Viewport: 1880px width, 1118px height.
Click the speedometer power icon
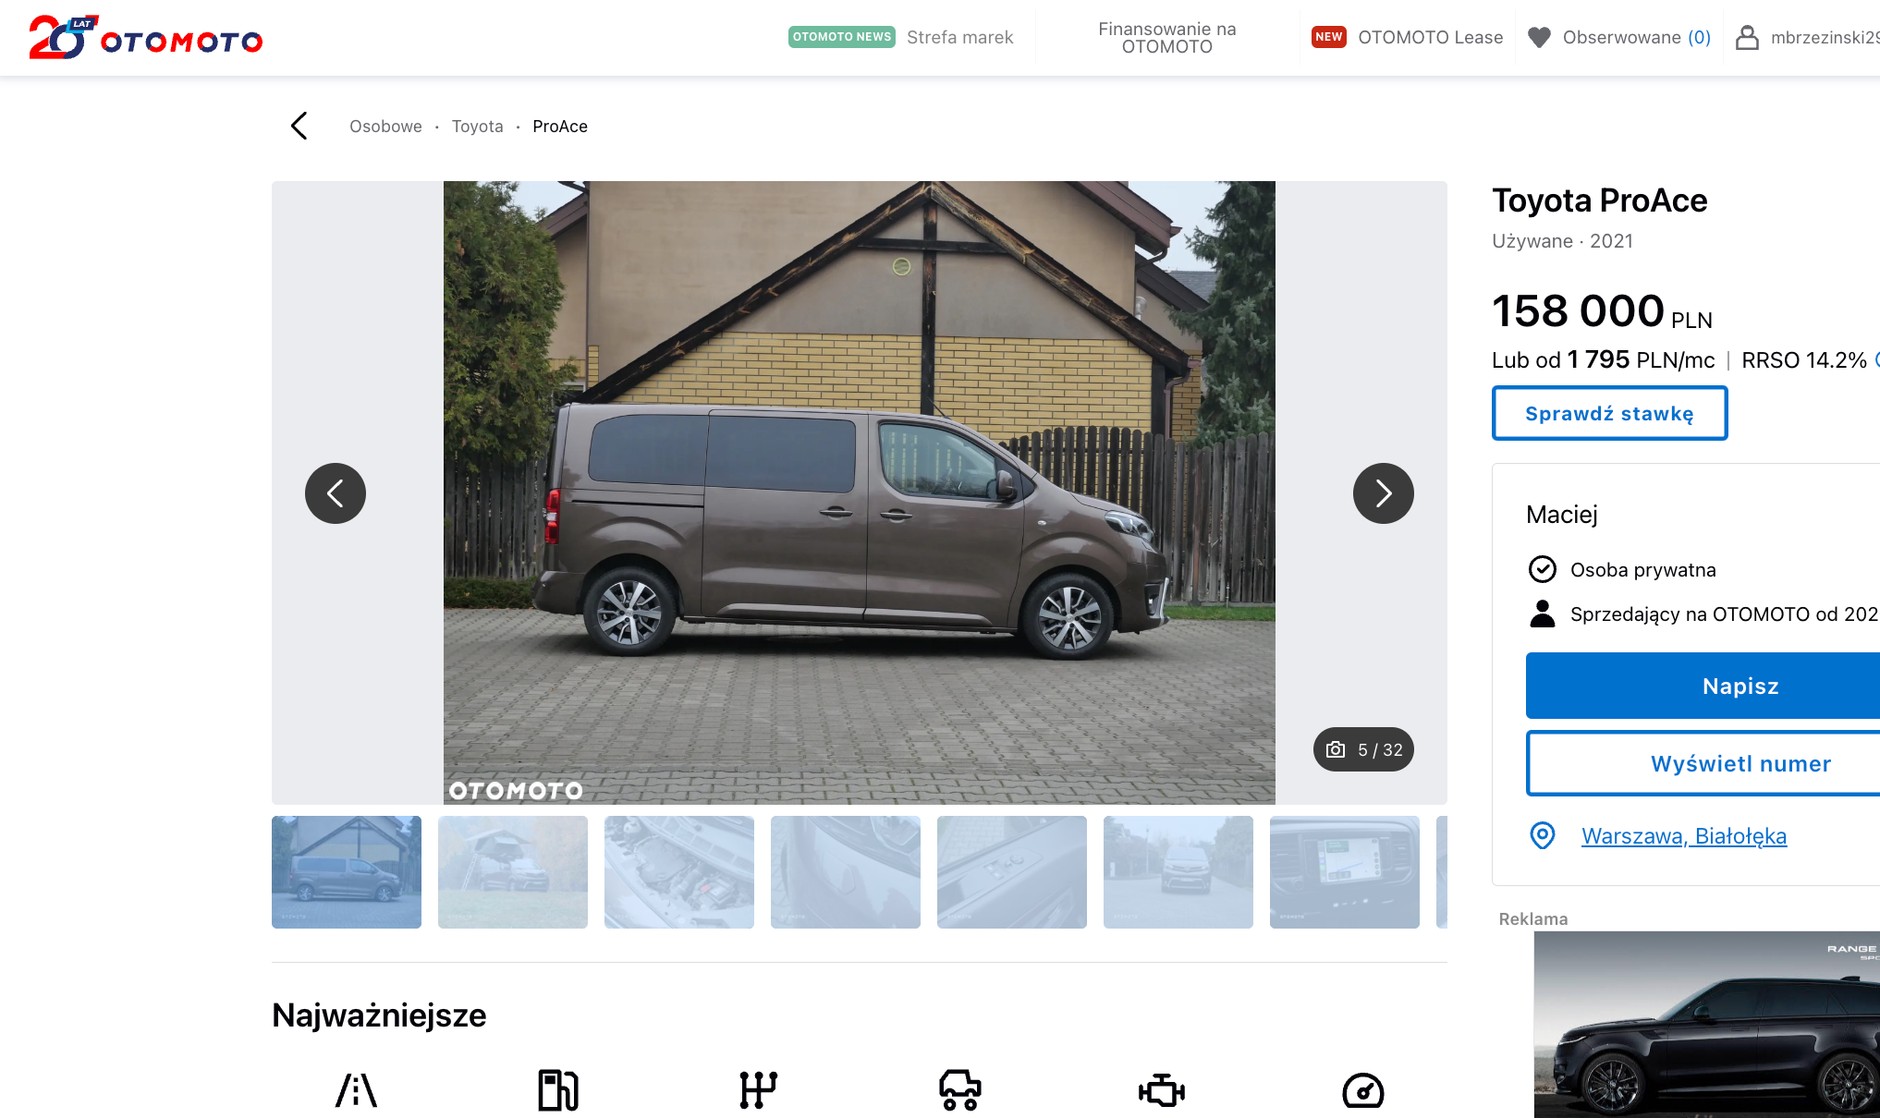tap(1365, 1090)
